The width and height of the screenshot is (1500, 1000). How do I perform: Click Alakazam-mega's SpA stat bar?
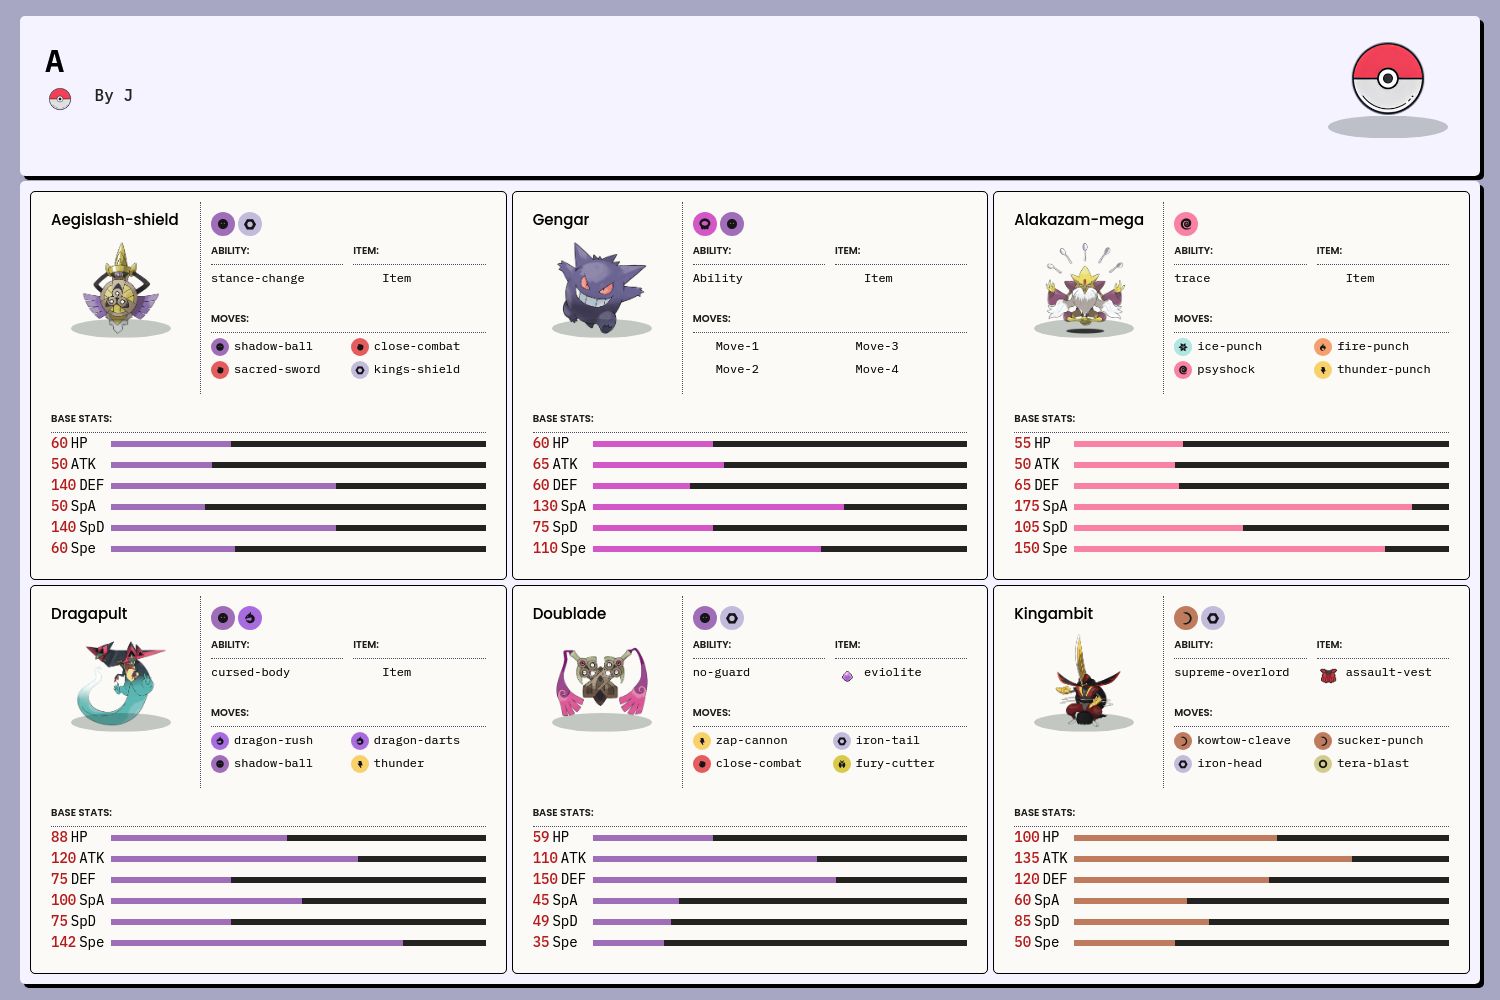tap(1260, 507)
